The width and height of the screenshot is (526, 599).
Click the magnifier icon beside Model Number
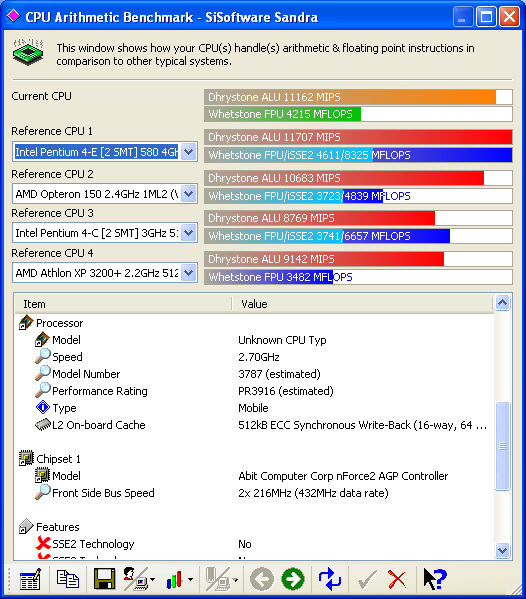point(42,373)
